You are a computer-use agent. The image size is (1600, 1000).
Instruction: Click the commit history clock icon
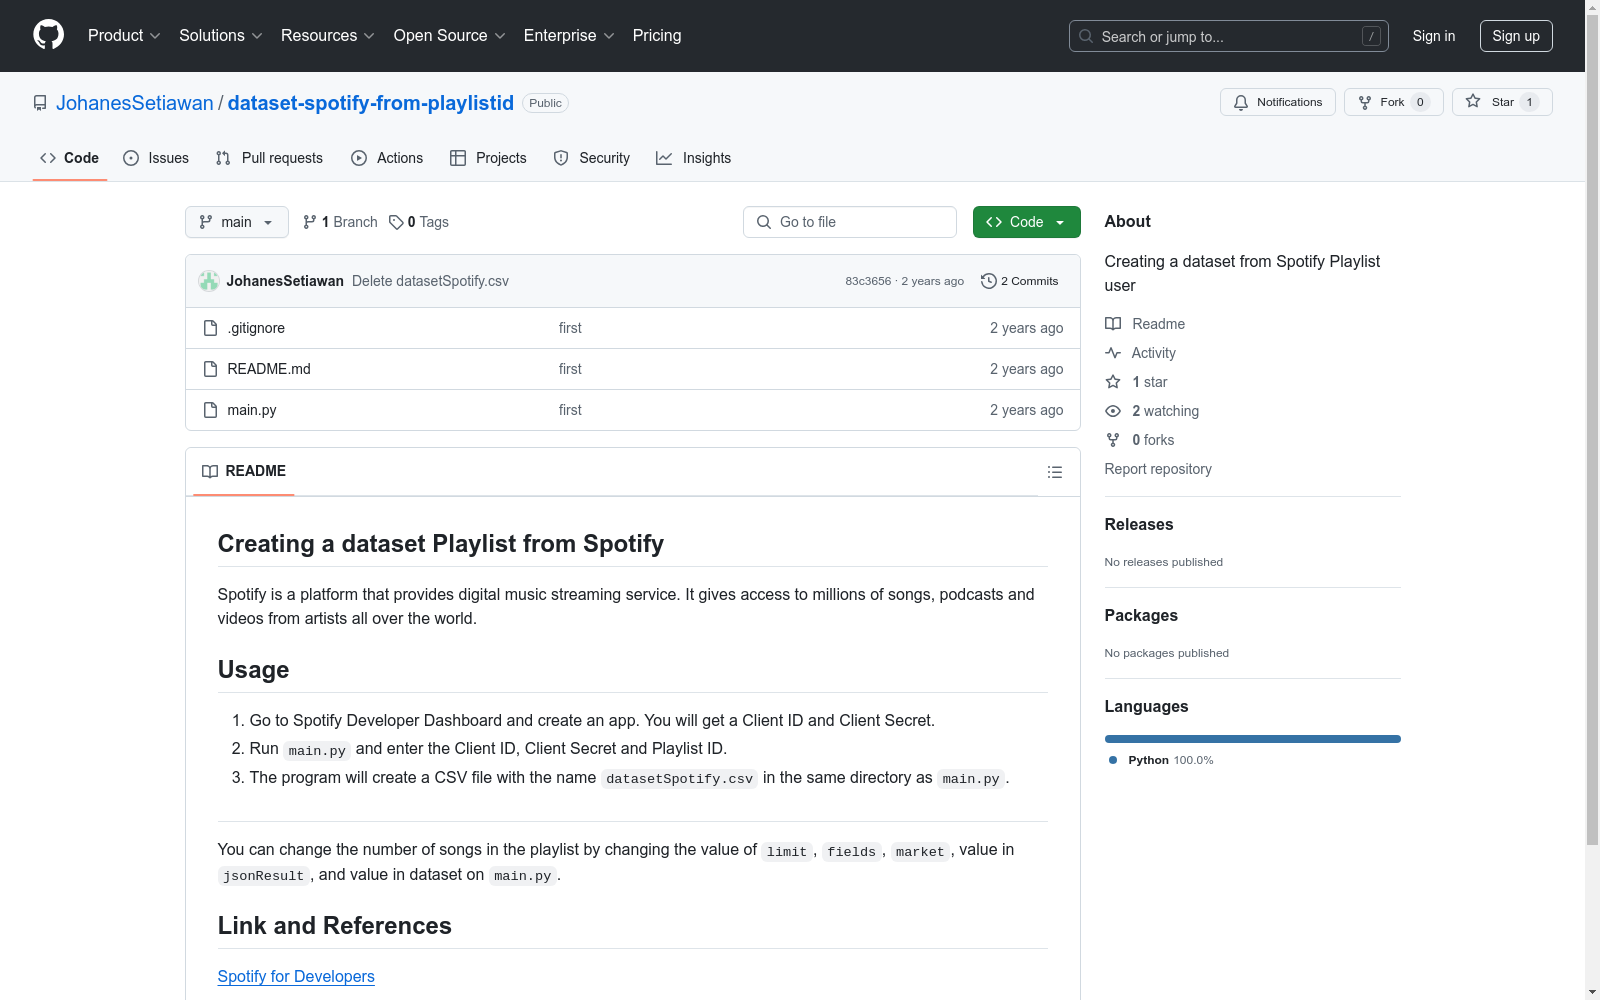(989, 281)
